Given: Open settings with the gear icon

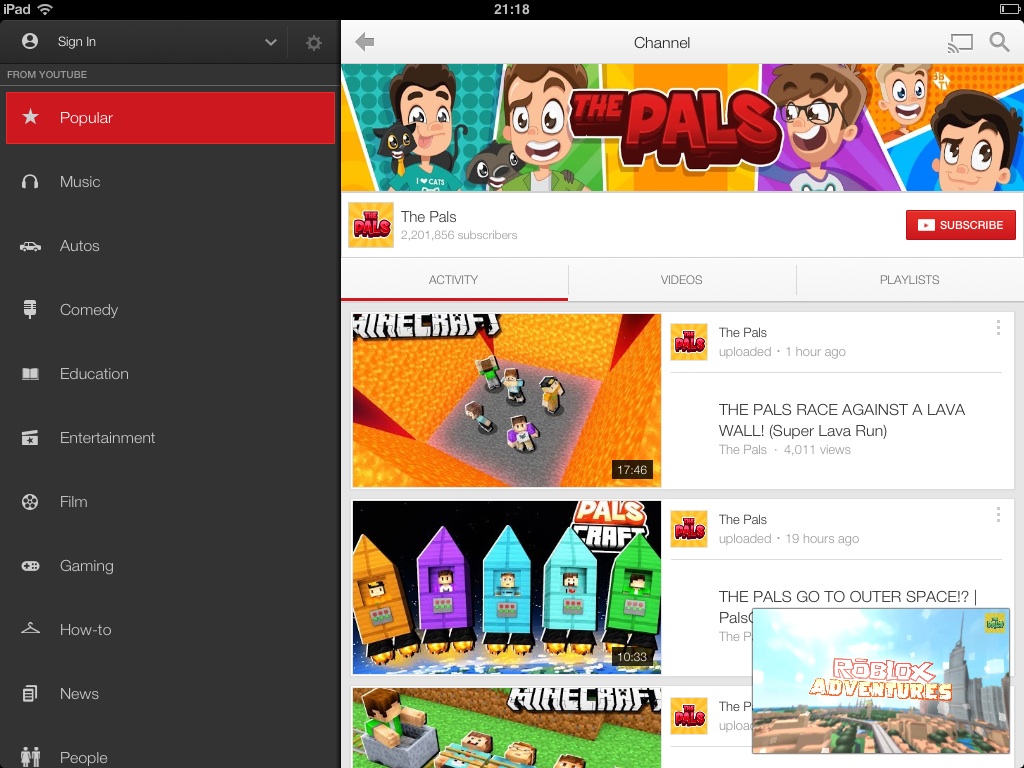Looking at the screenshot, I should click(314, 42).
